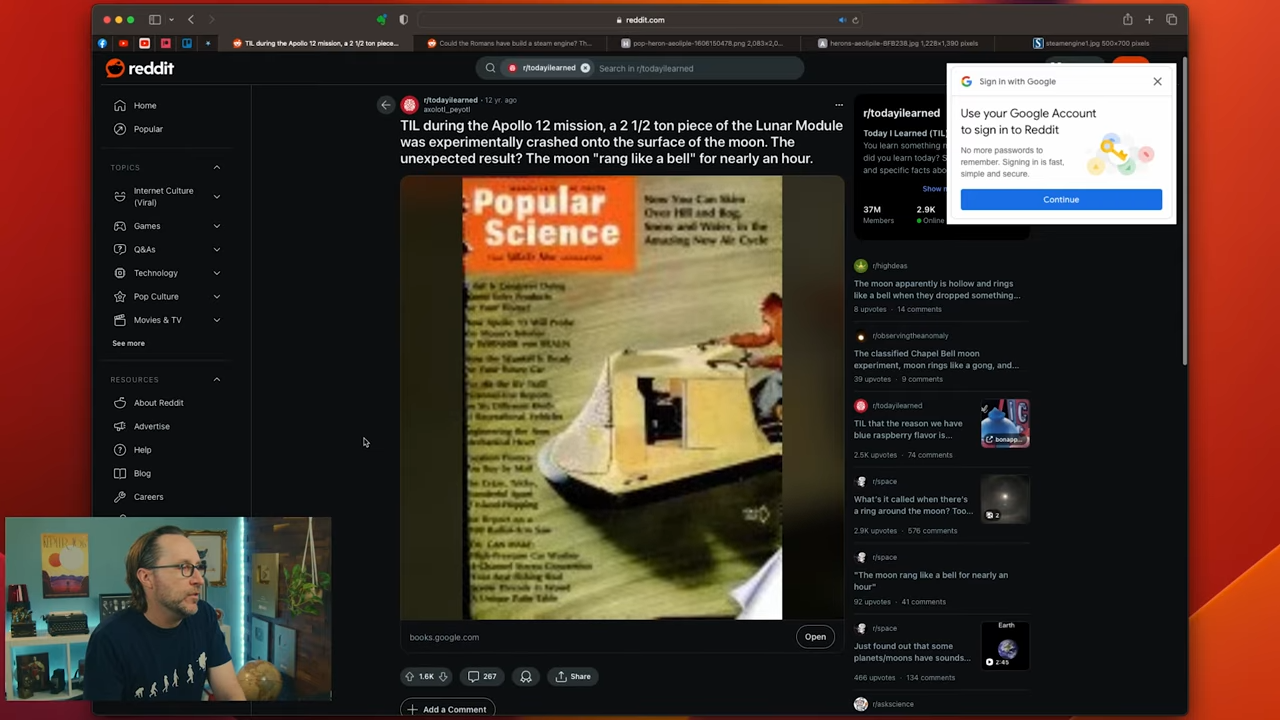The height and width of the screenshot is (720, 1280).
Task: Give an award to the post
Action: [x=526, y=677]
